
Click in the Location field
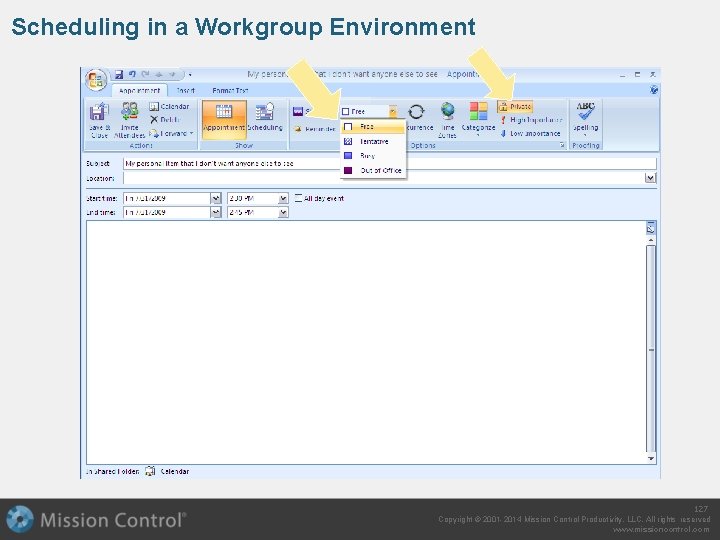coord(384,178)
